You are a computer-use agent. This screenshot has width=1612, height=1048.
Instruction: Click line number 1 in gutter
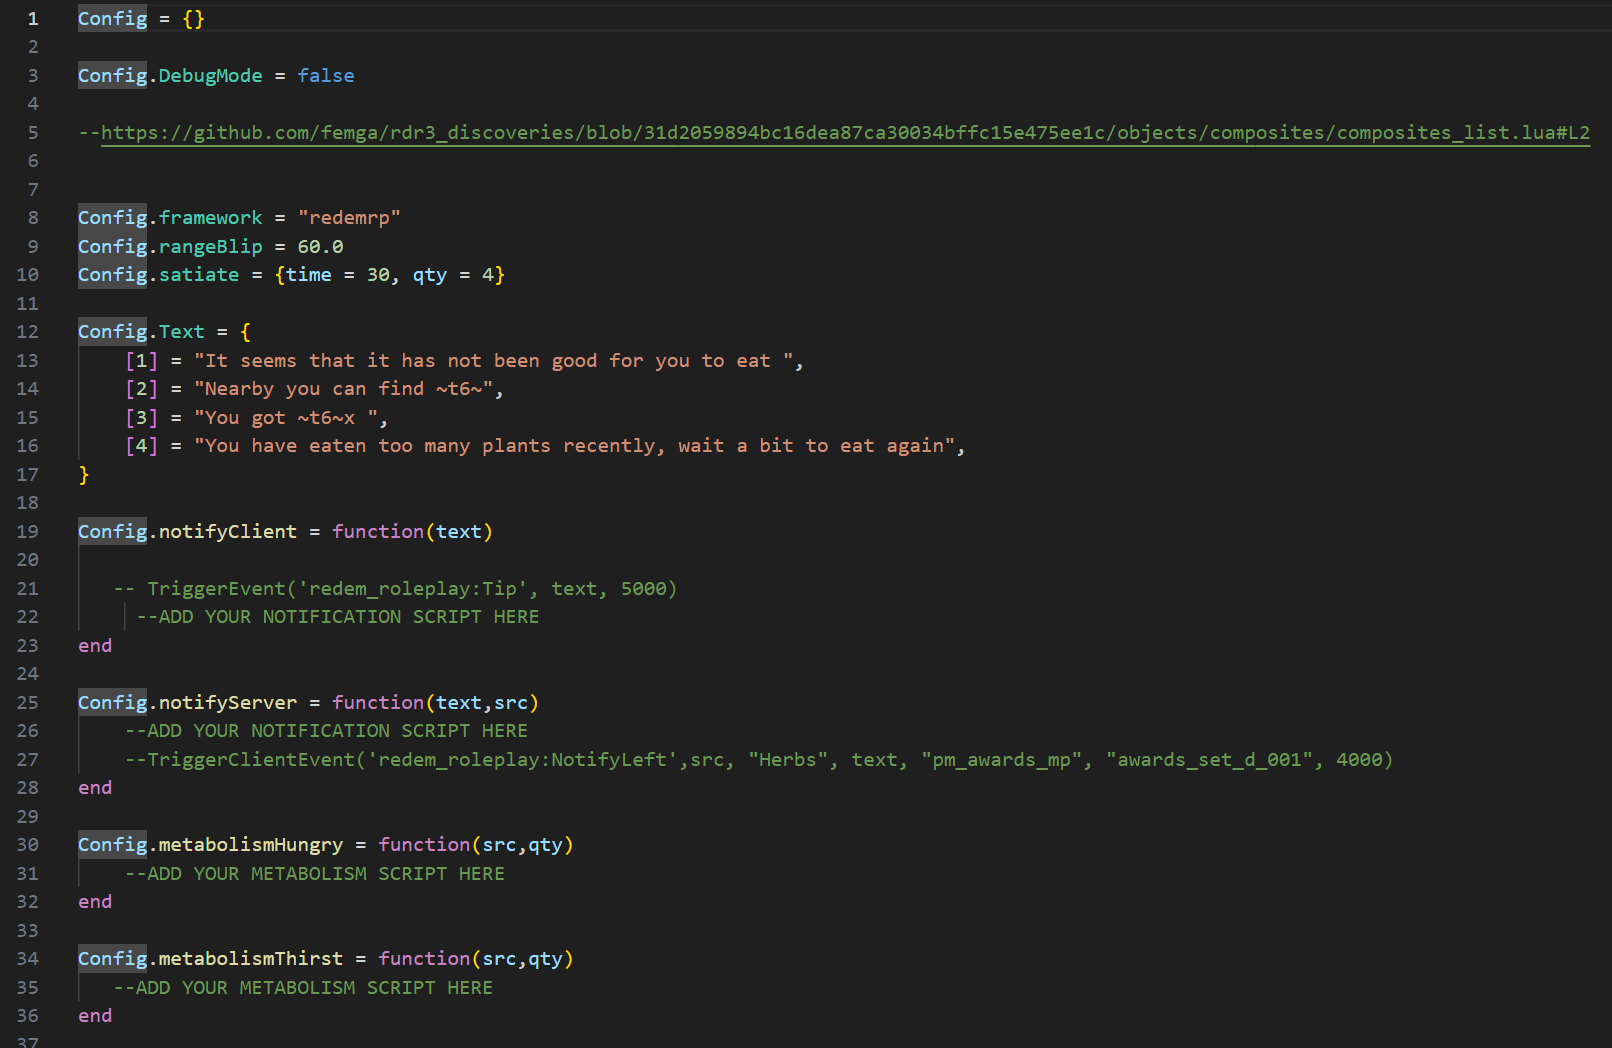coord(33,19)
